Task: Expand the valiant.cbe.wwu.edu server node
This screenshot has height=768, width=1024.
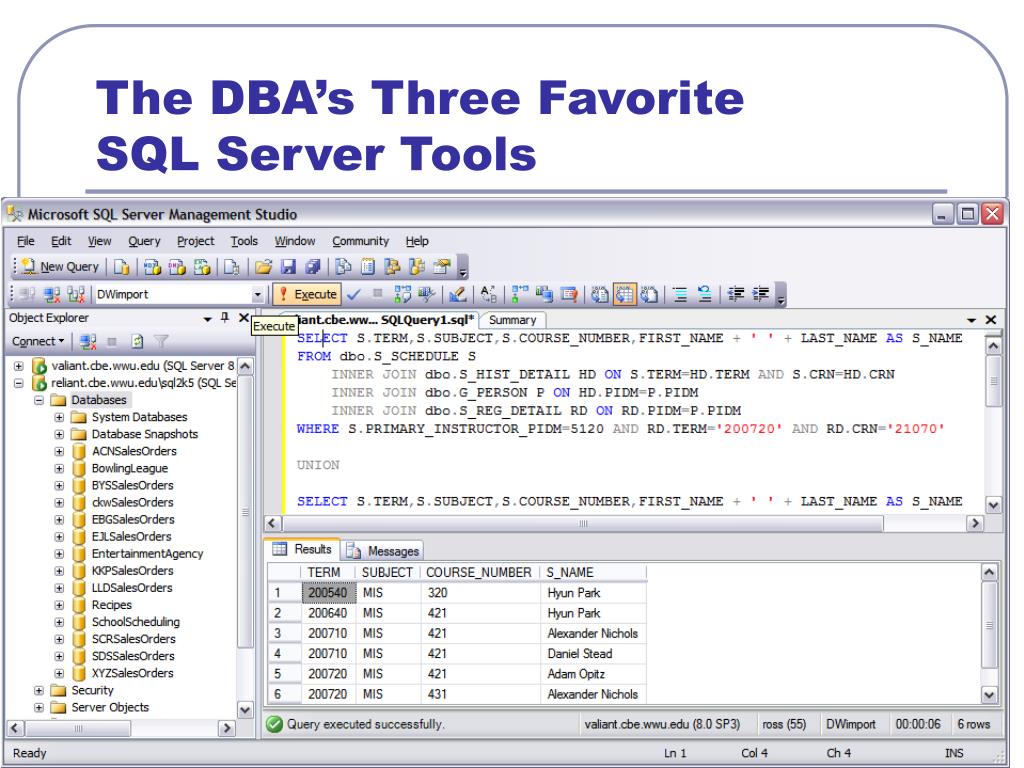Action: (x=18, y=366)
